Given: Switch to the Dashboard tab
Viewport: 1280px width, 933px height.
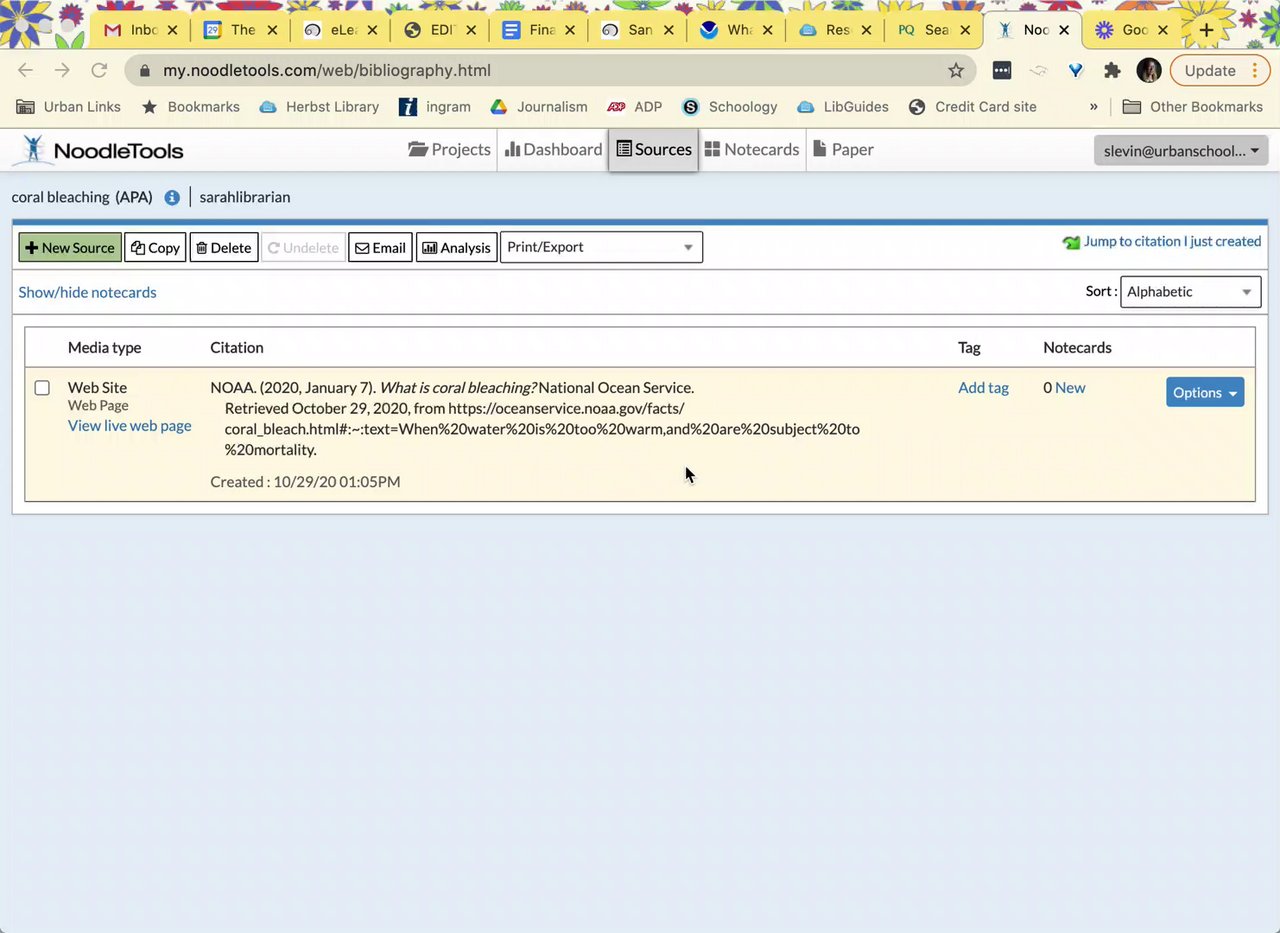Looking at the screenshot, I should tap(553, 149).
